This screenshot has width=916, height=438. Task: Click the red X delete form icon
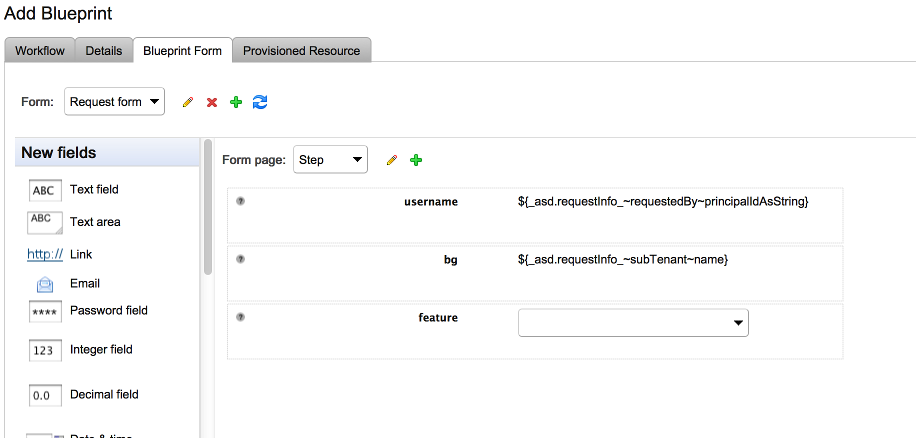(x=212, y=102)
